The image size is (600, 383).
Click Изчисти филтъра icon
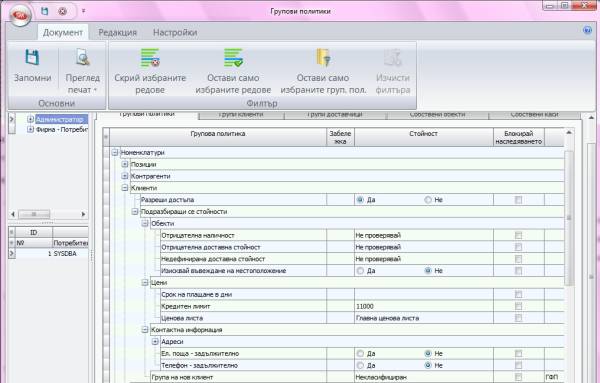point(393,57)
